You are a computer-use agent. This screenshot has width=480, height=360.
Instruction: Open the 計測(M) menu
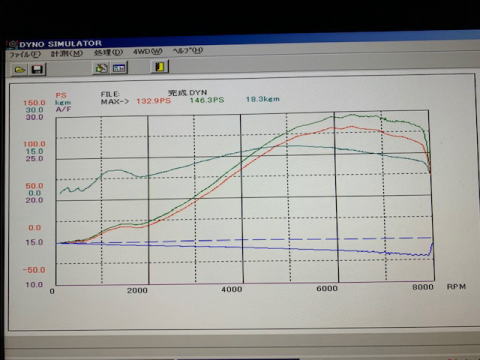coord(67,53)
